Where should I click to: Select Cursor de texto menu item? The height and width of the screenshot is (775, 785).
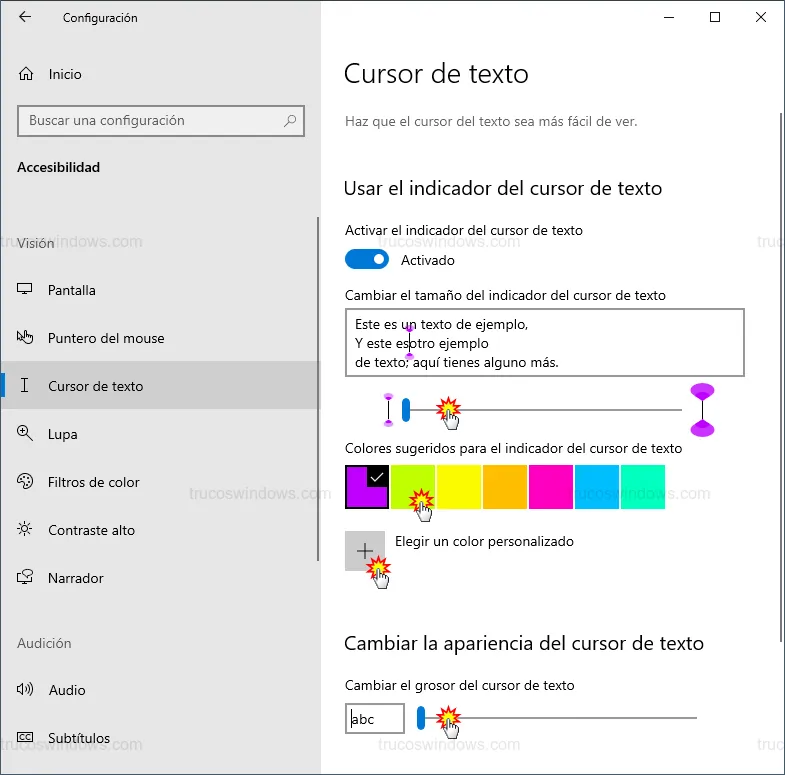click(x=95, y=386)
